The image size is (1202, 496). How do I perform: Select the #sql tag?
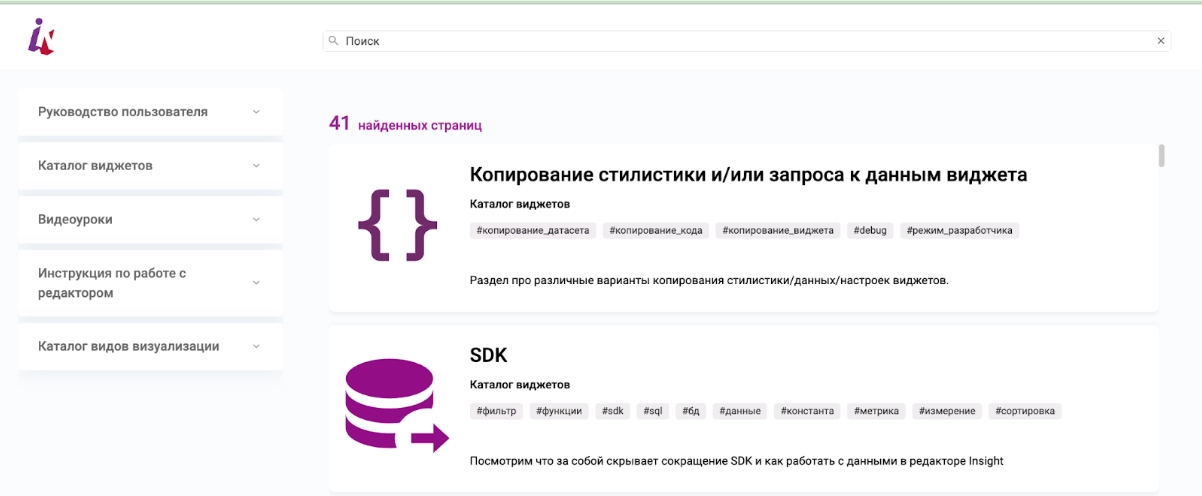pos(653,411)
